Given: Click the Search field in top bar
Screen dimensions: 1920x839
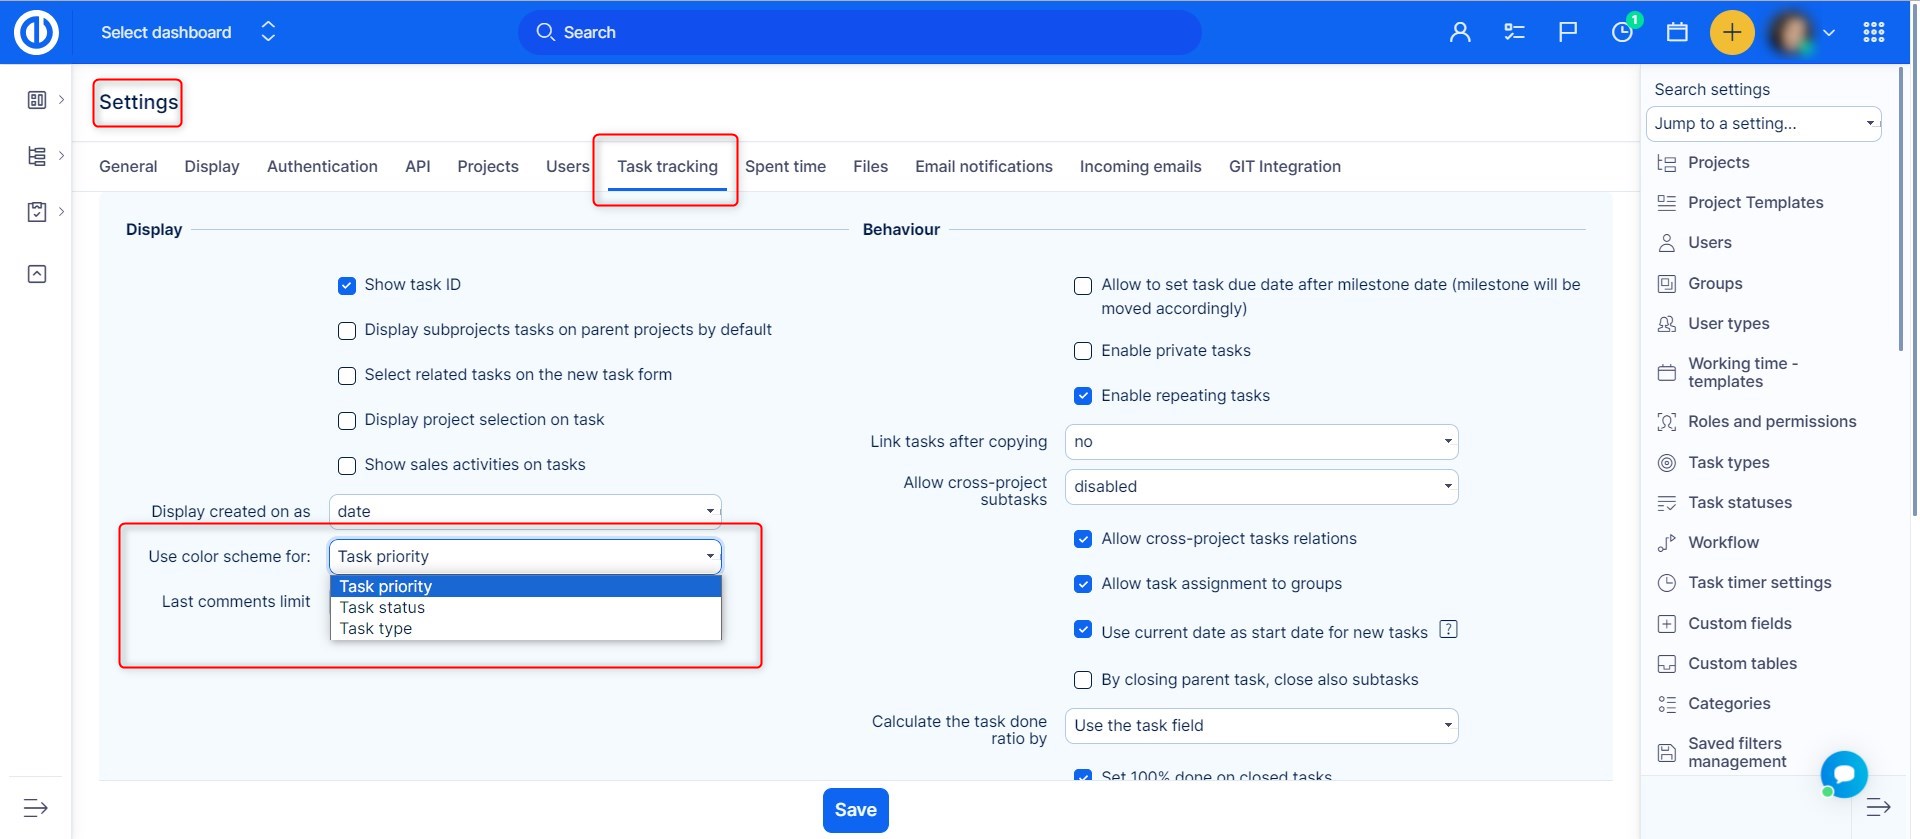Looking at the screenshot, I should pyautogui.click(x=860, y=33).
